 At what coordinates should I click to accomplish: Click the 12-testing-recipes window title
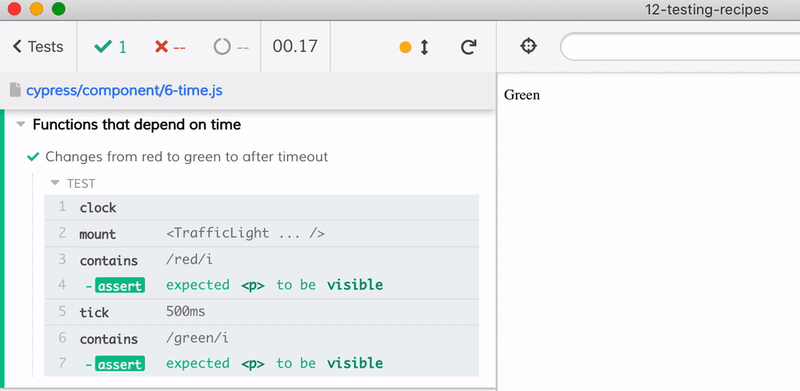(x=707, y=10)
